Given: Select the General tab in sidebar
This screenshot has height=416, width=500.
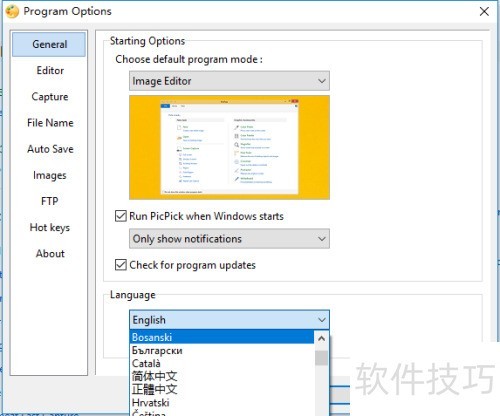Looking at the screenshot, I should 49,44.
